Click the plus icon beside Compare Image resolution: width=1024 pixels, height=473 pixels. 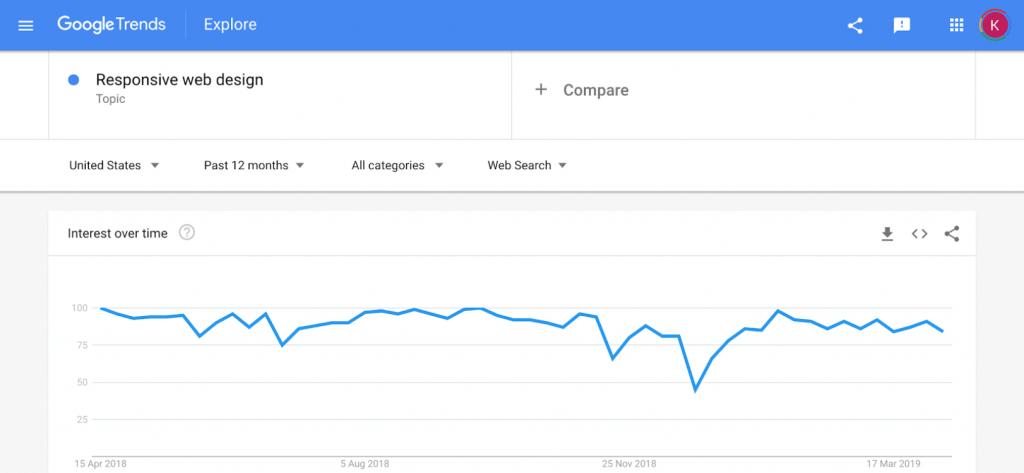pos(541,90)
